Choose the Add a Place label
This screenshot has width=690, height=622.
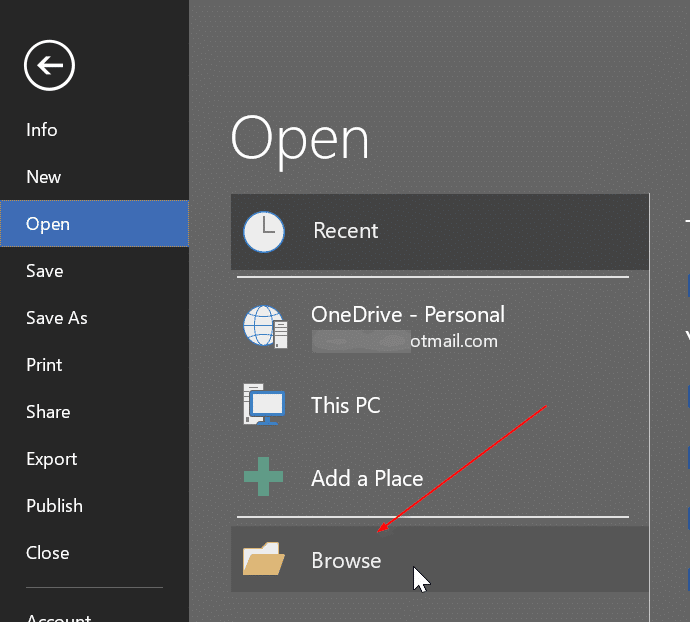[x=367, y=478]
